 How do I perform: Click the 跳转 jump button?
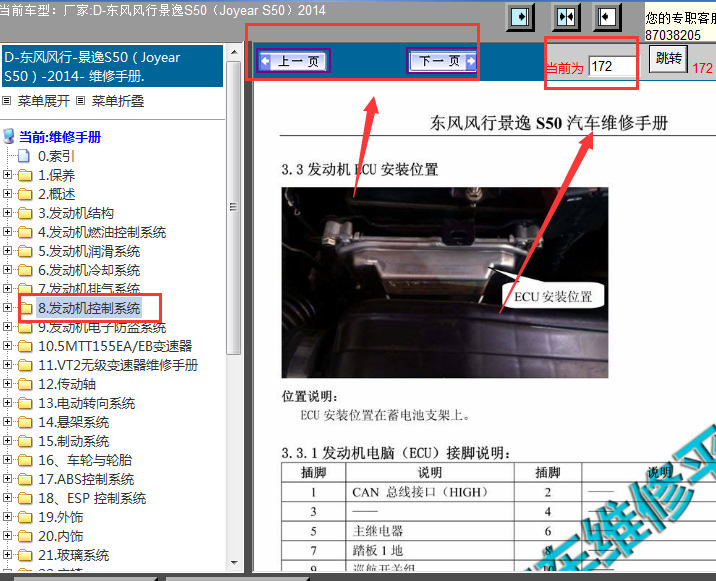pyautogui.click(x=669, y=58)
